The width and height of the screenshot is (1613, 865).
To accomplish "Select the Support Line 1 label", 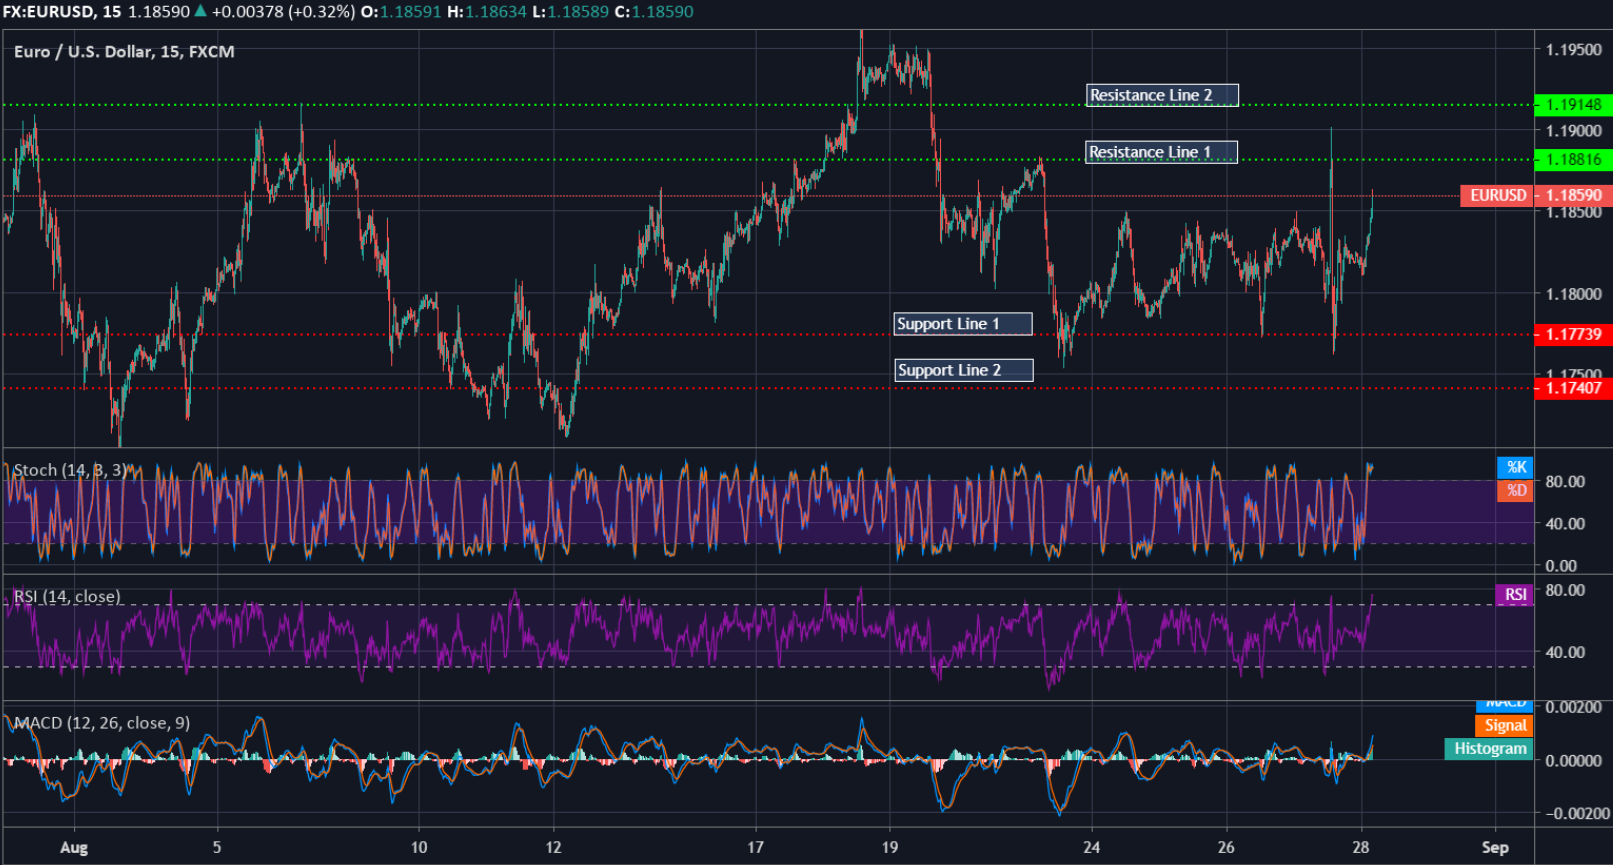I will pos(963,324).
